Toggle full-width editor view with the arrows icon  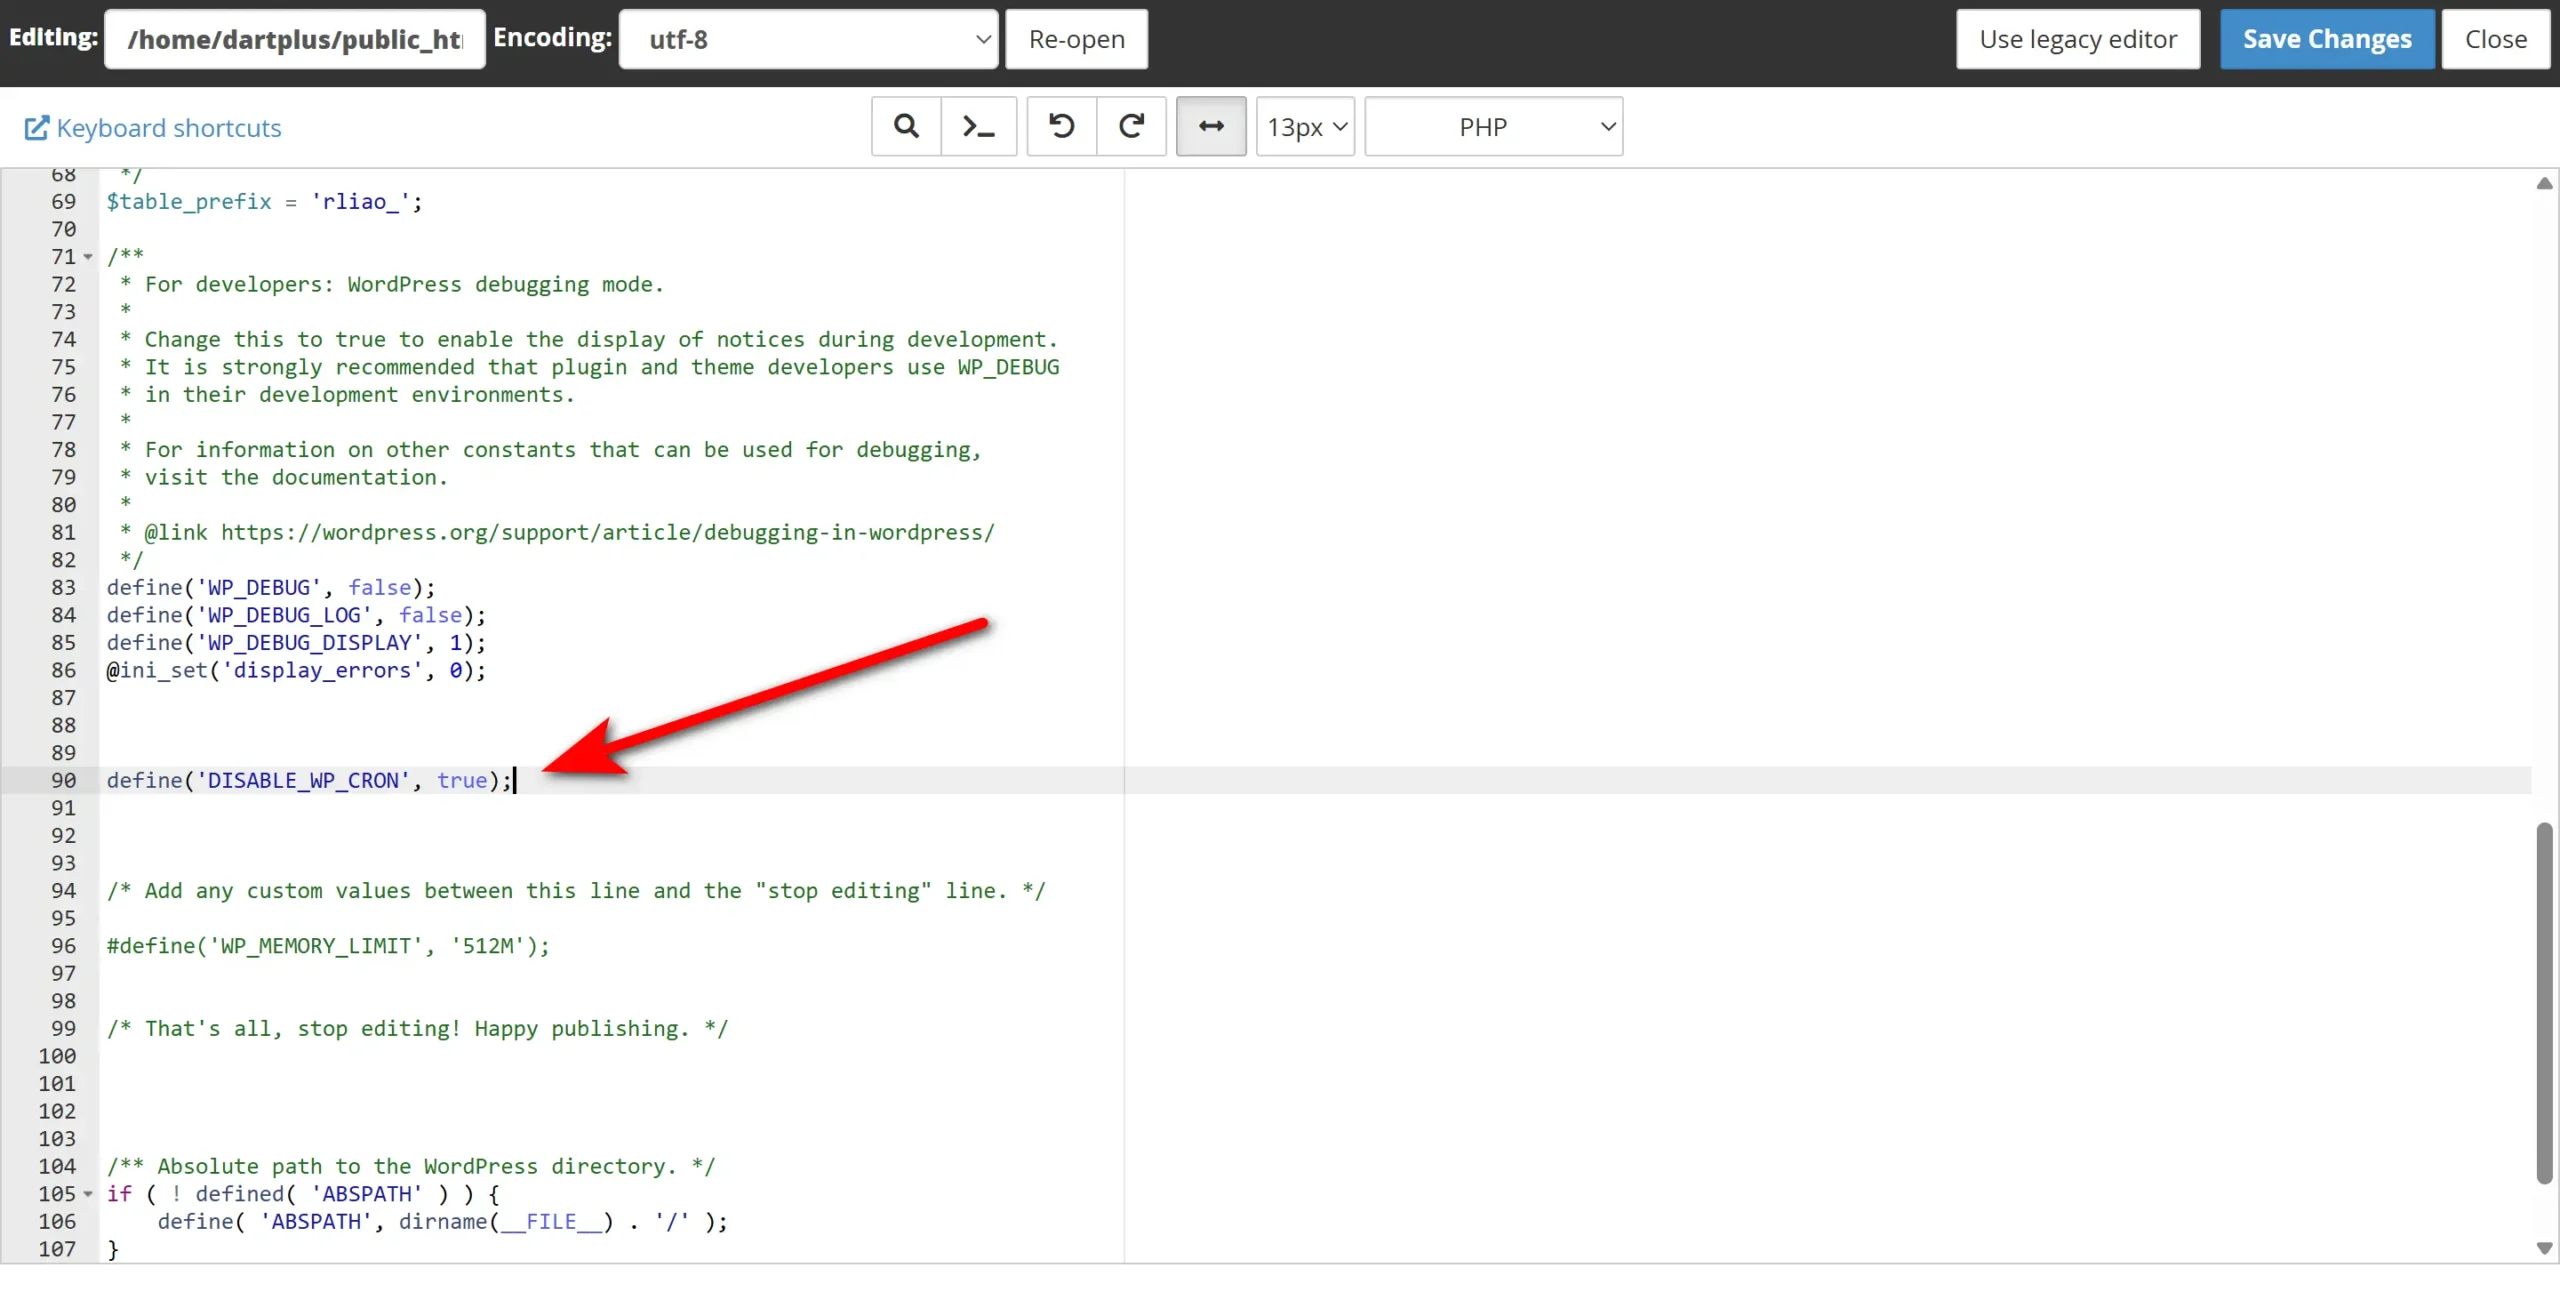1210,126
